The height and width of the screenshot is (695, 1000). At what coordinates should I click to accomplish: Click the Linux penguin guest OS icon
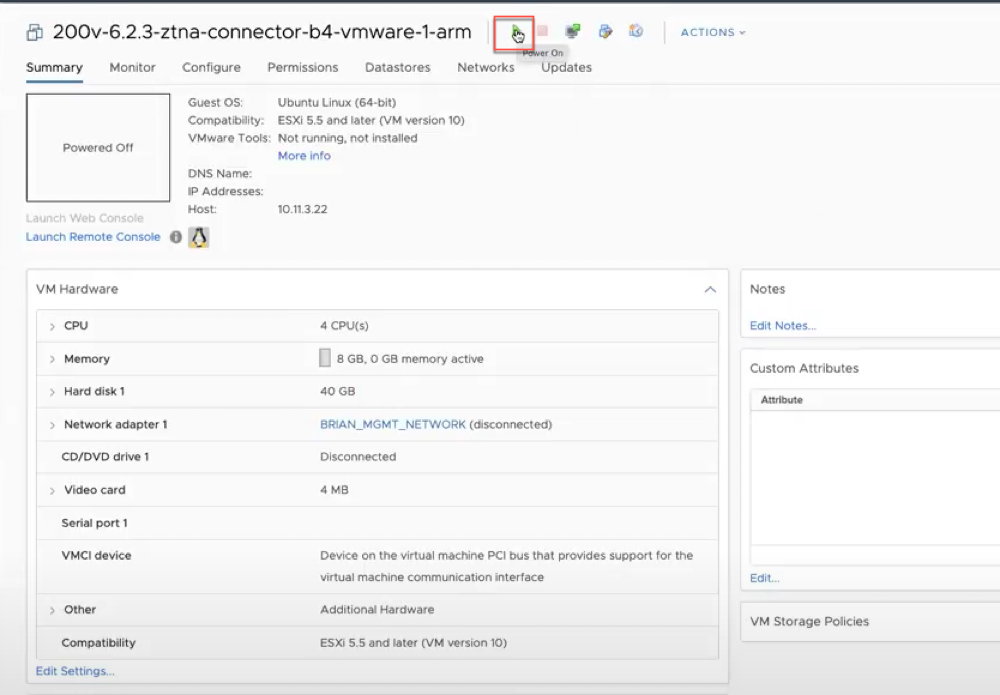199,237
